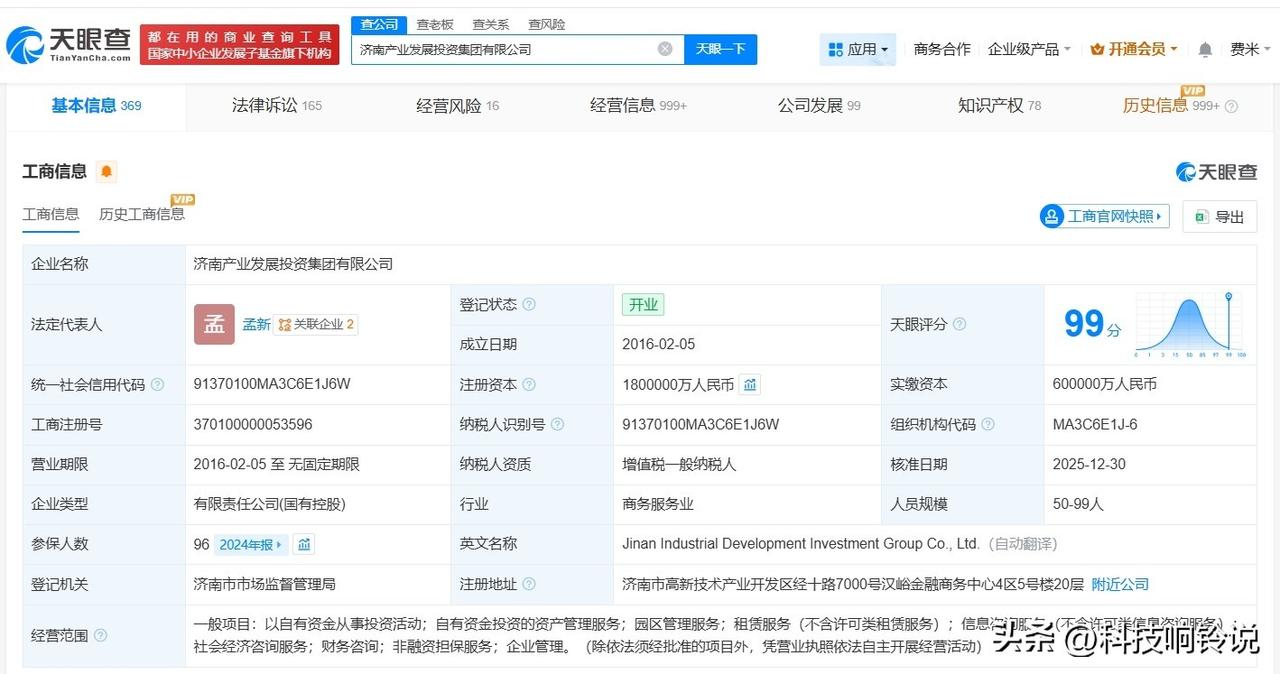Switch to the 法律诉讼 tab
This screenshot has width=1280, height=674.
pos(276,105)
